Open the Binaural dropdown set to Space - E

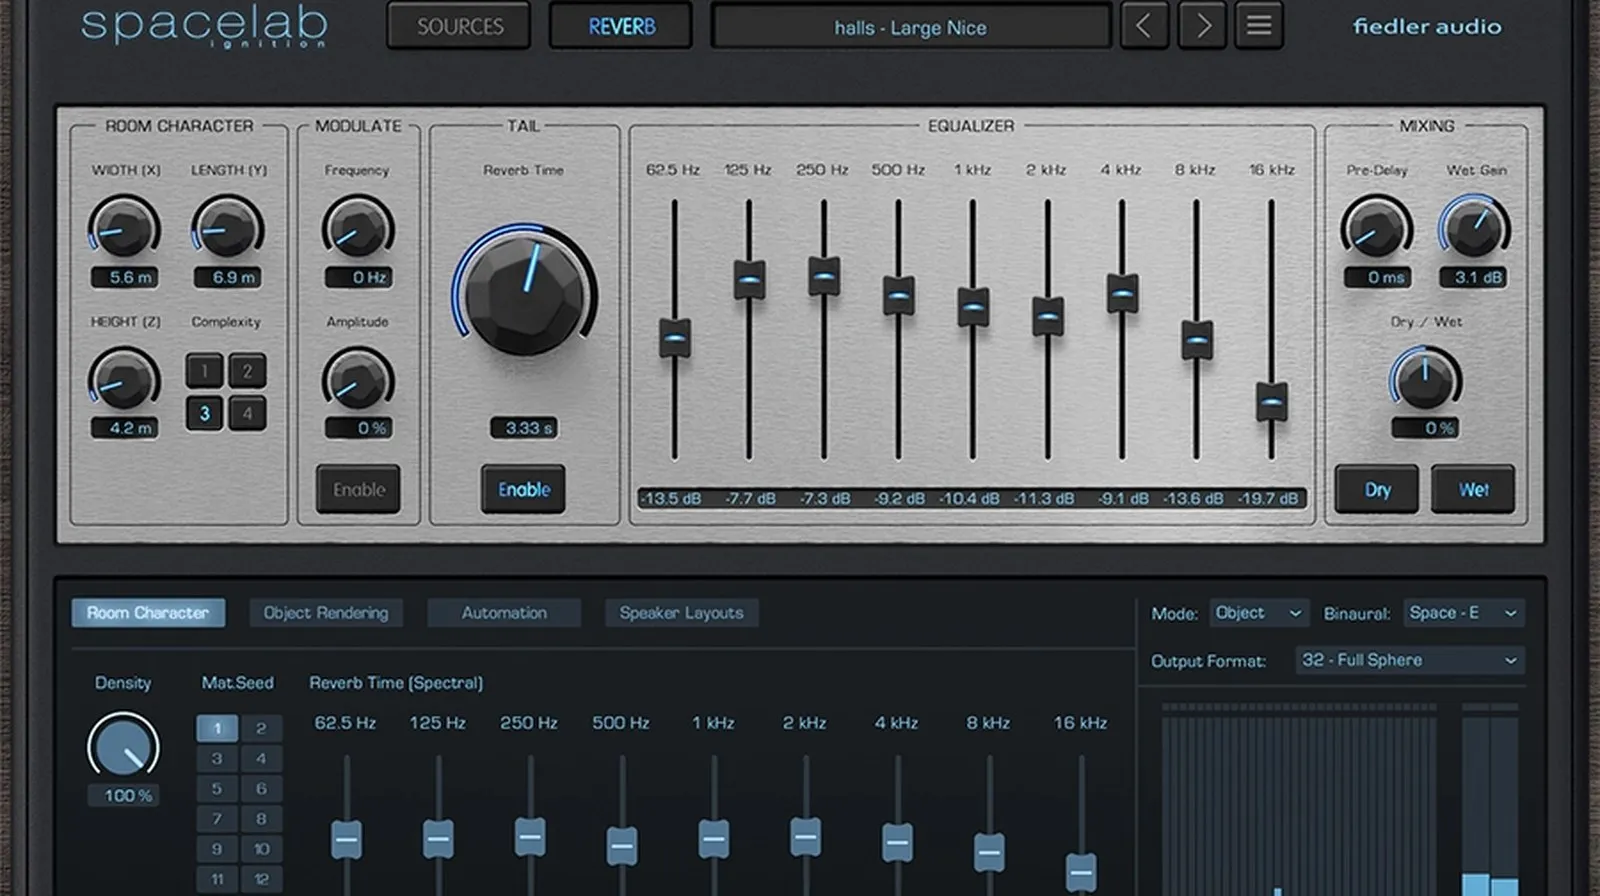coord(1463,613)
